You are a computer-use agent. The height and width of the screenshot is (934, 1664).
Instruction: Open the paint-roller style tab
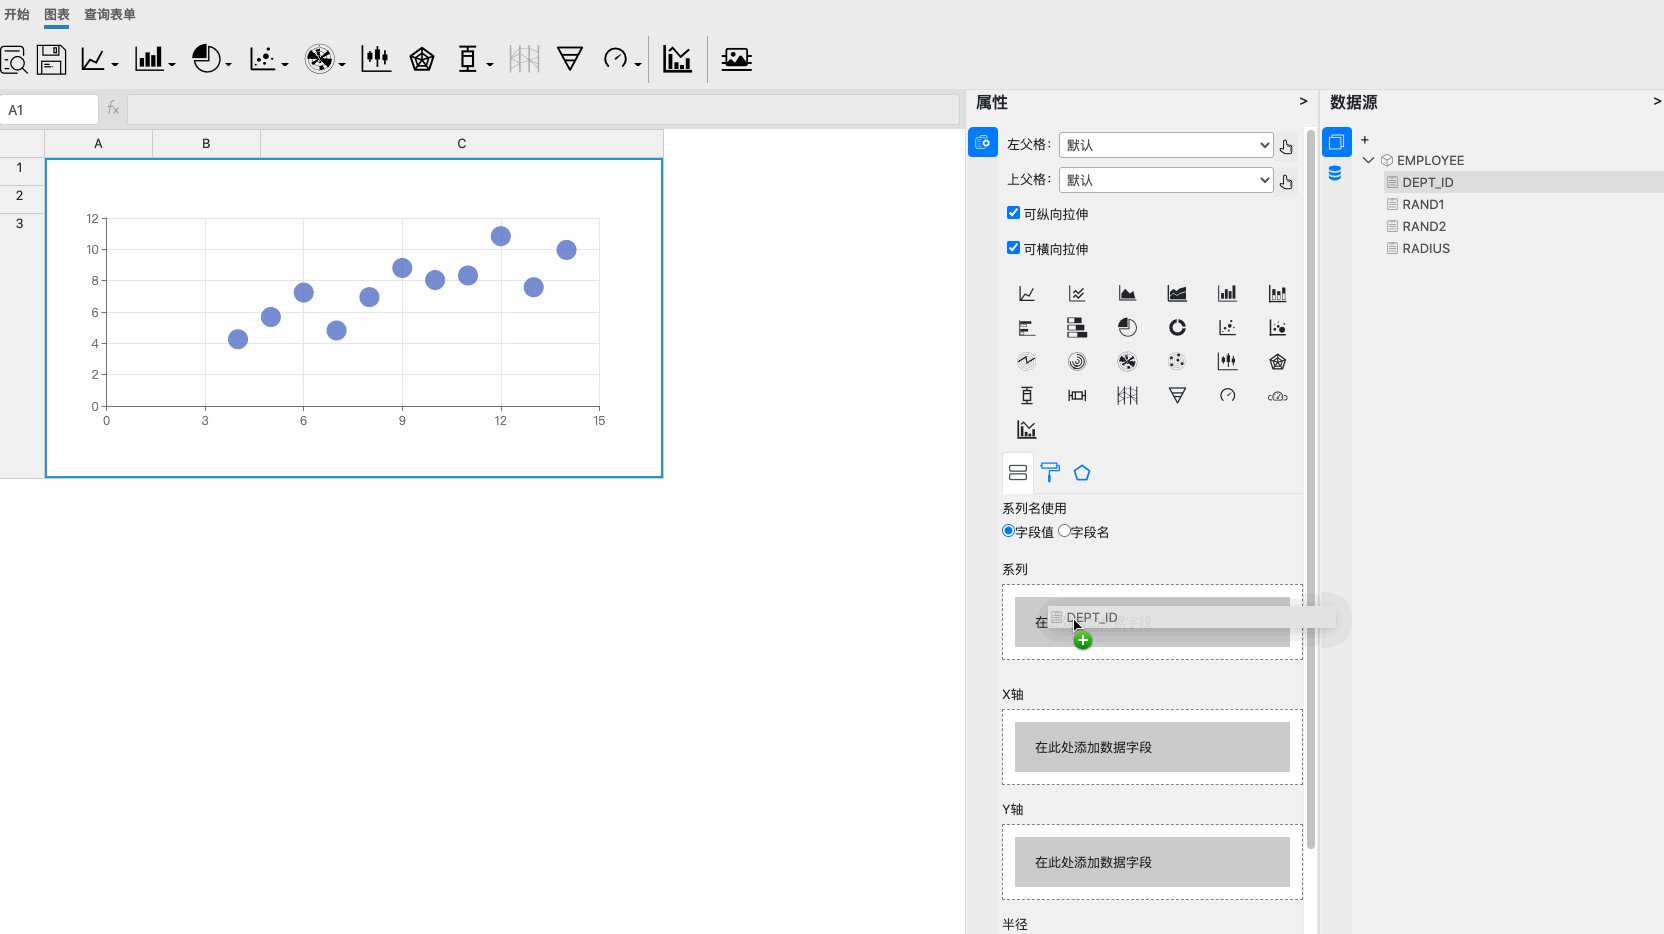click(x=1050, y=473)
